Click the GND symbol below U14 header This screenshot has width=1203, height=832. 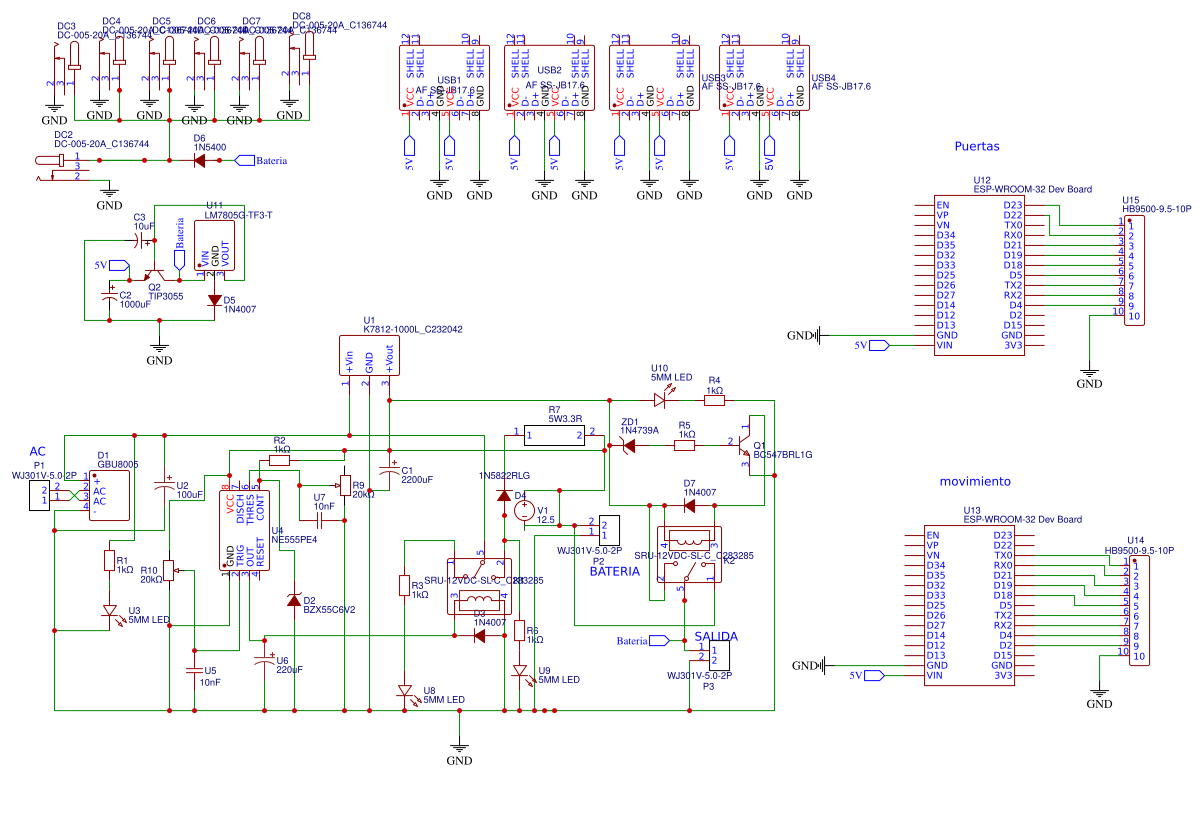tap(1099, 696)
